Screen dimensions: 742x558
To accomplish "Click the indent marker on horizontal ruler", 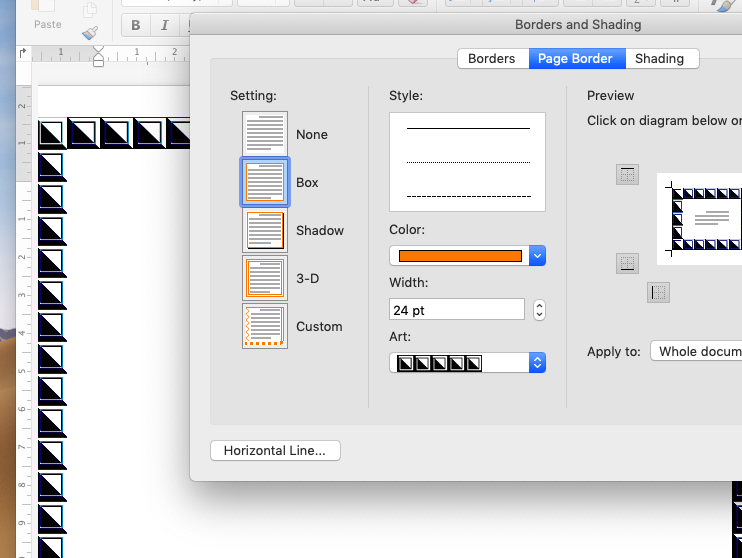I will tap(98, 56).
